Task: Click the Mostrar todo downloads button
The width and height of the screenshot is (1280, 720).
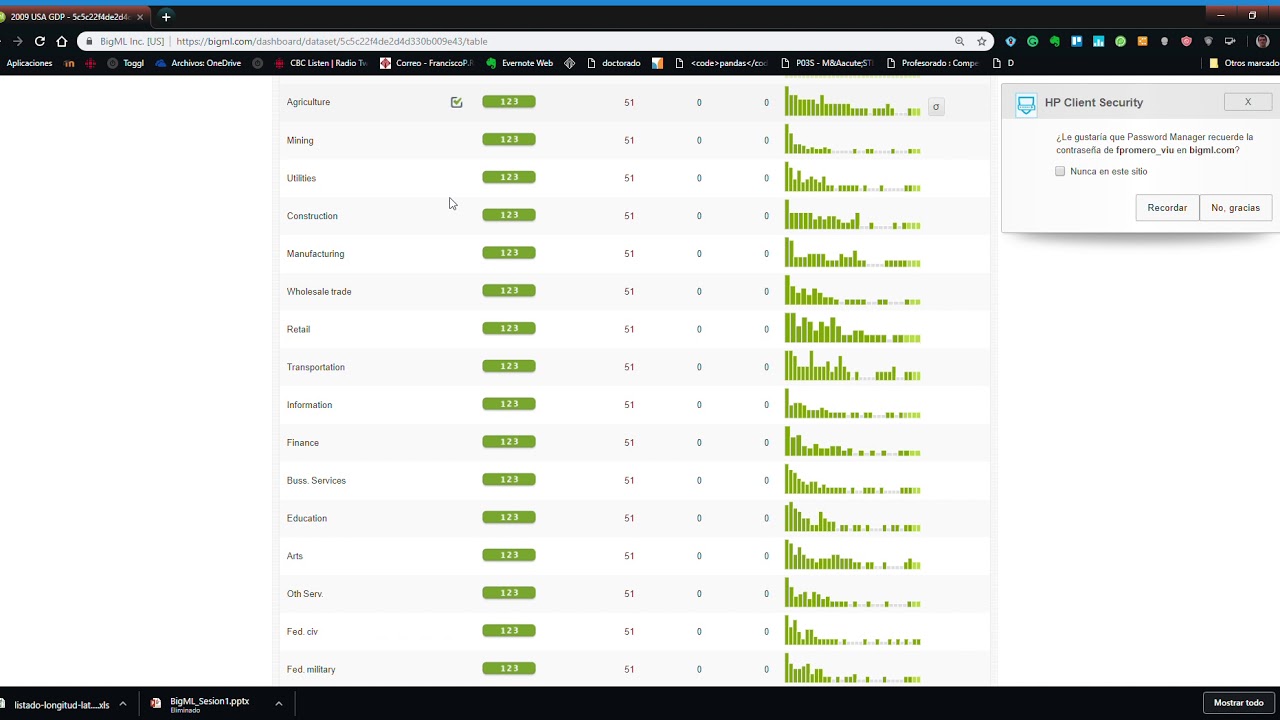Action: 1238,703
